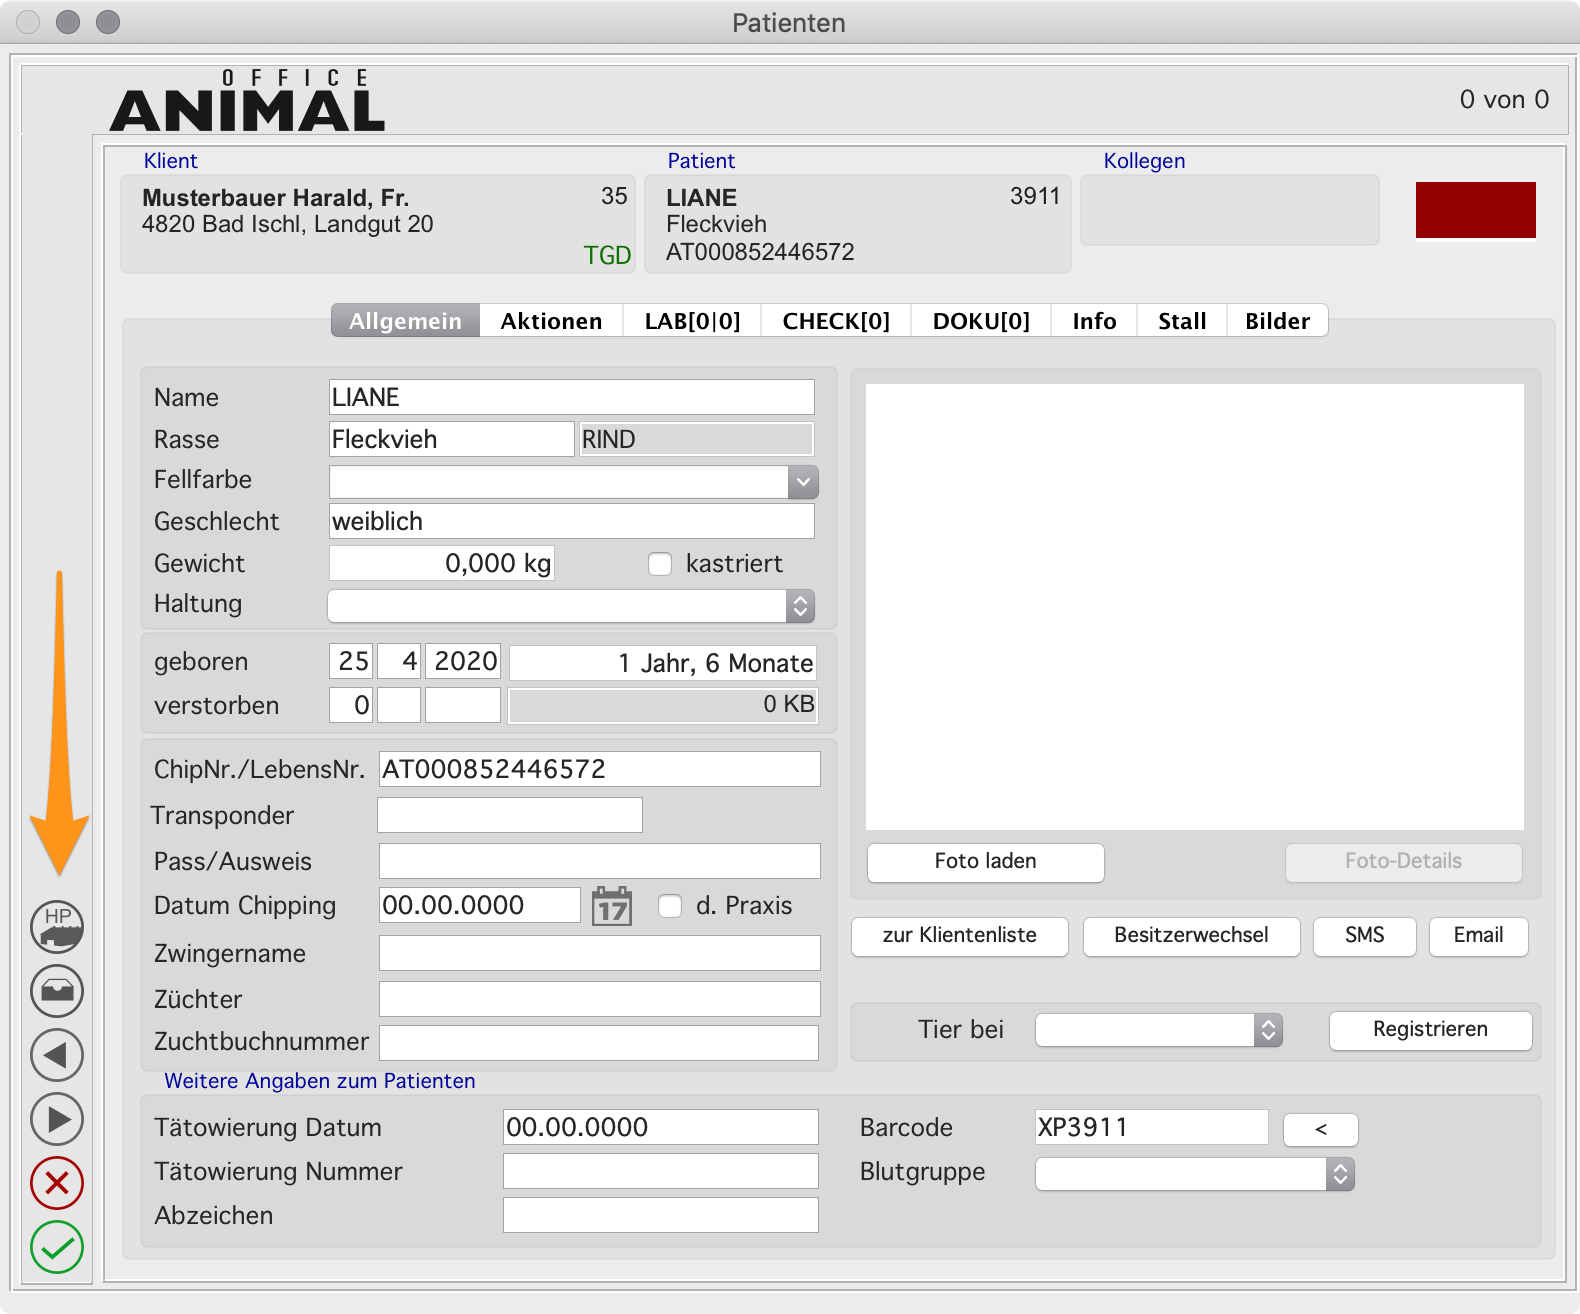Click the inbox tray icon in sidebar
Screen dimensions: 1580x1314
(x=57, y=990)
